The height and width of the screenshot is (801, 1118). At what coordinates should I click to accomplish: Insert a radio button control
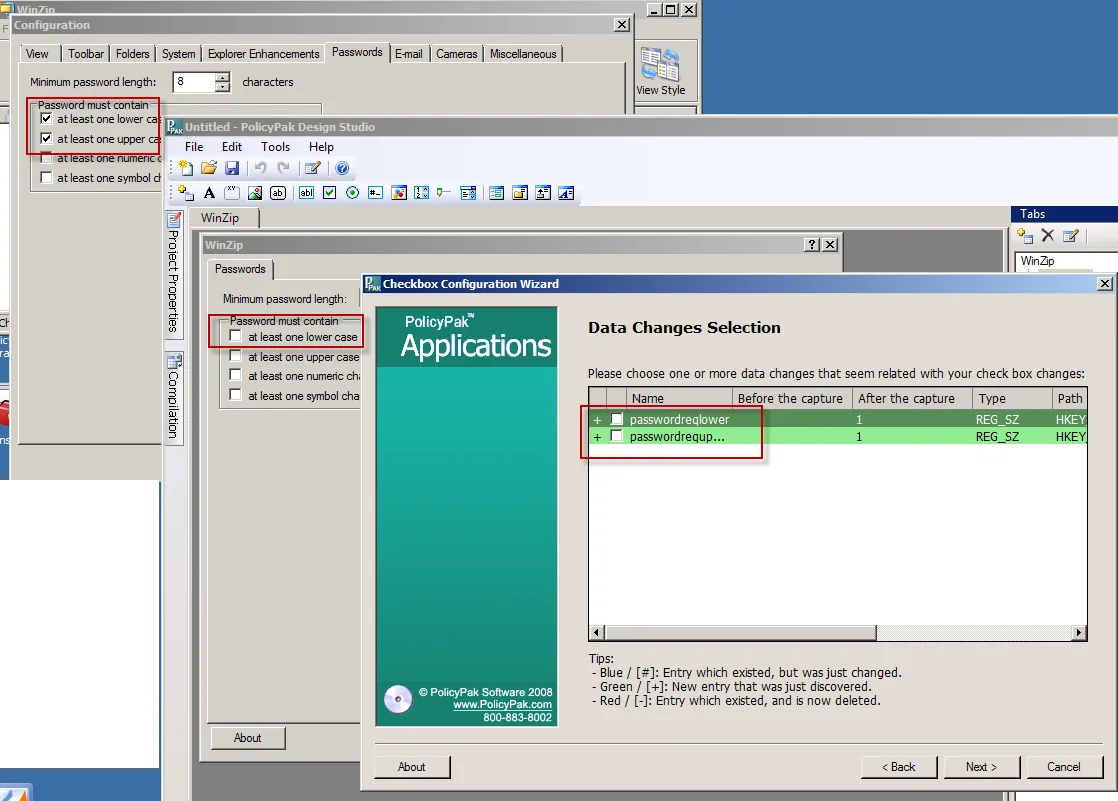click(x=352, y=193)
